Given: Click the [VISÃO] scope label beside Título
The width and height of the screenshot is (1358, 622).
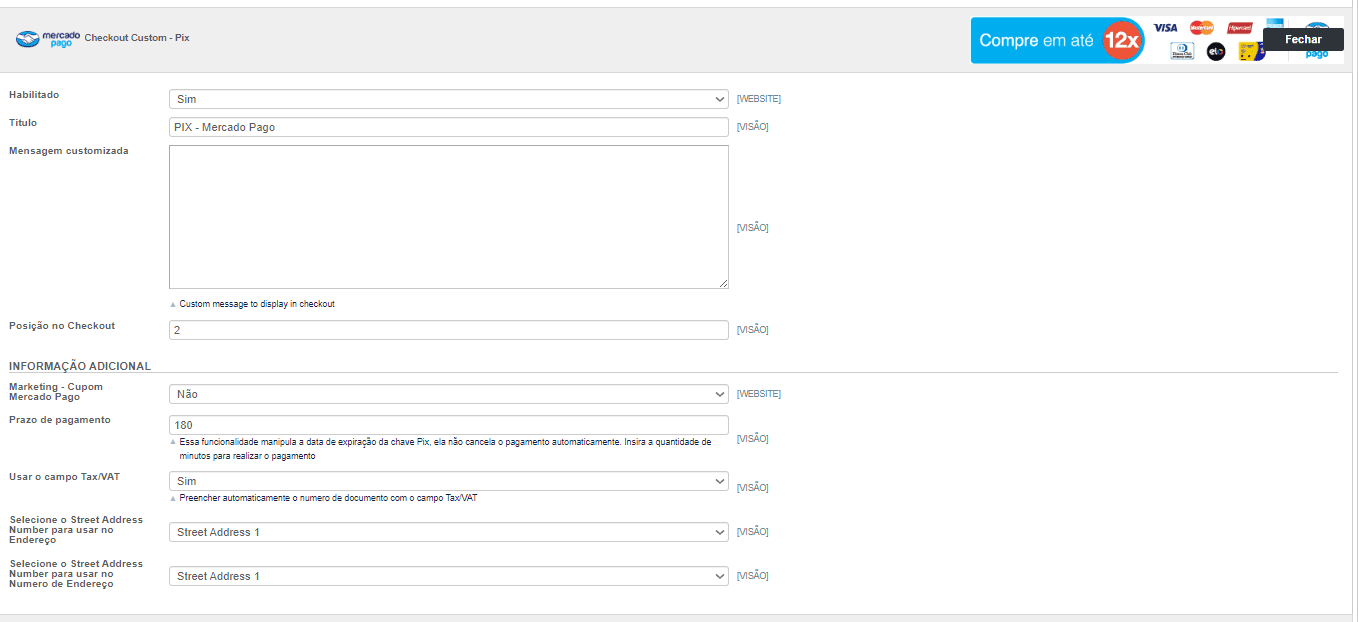Looking at the screenshot, I should tap(753, 127).
